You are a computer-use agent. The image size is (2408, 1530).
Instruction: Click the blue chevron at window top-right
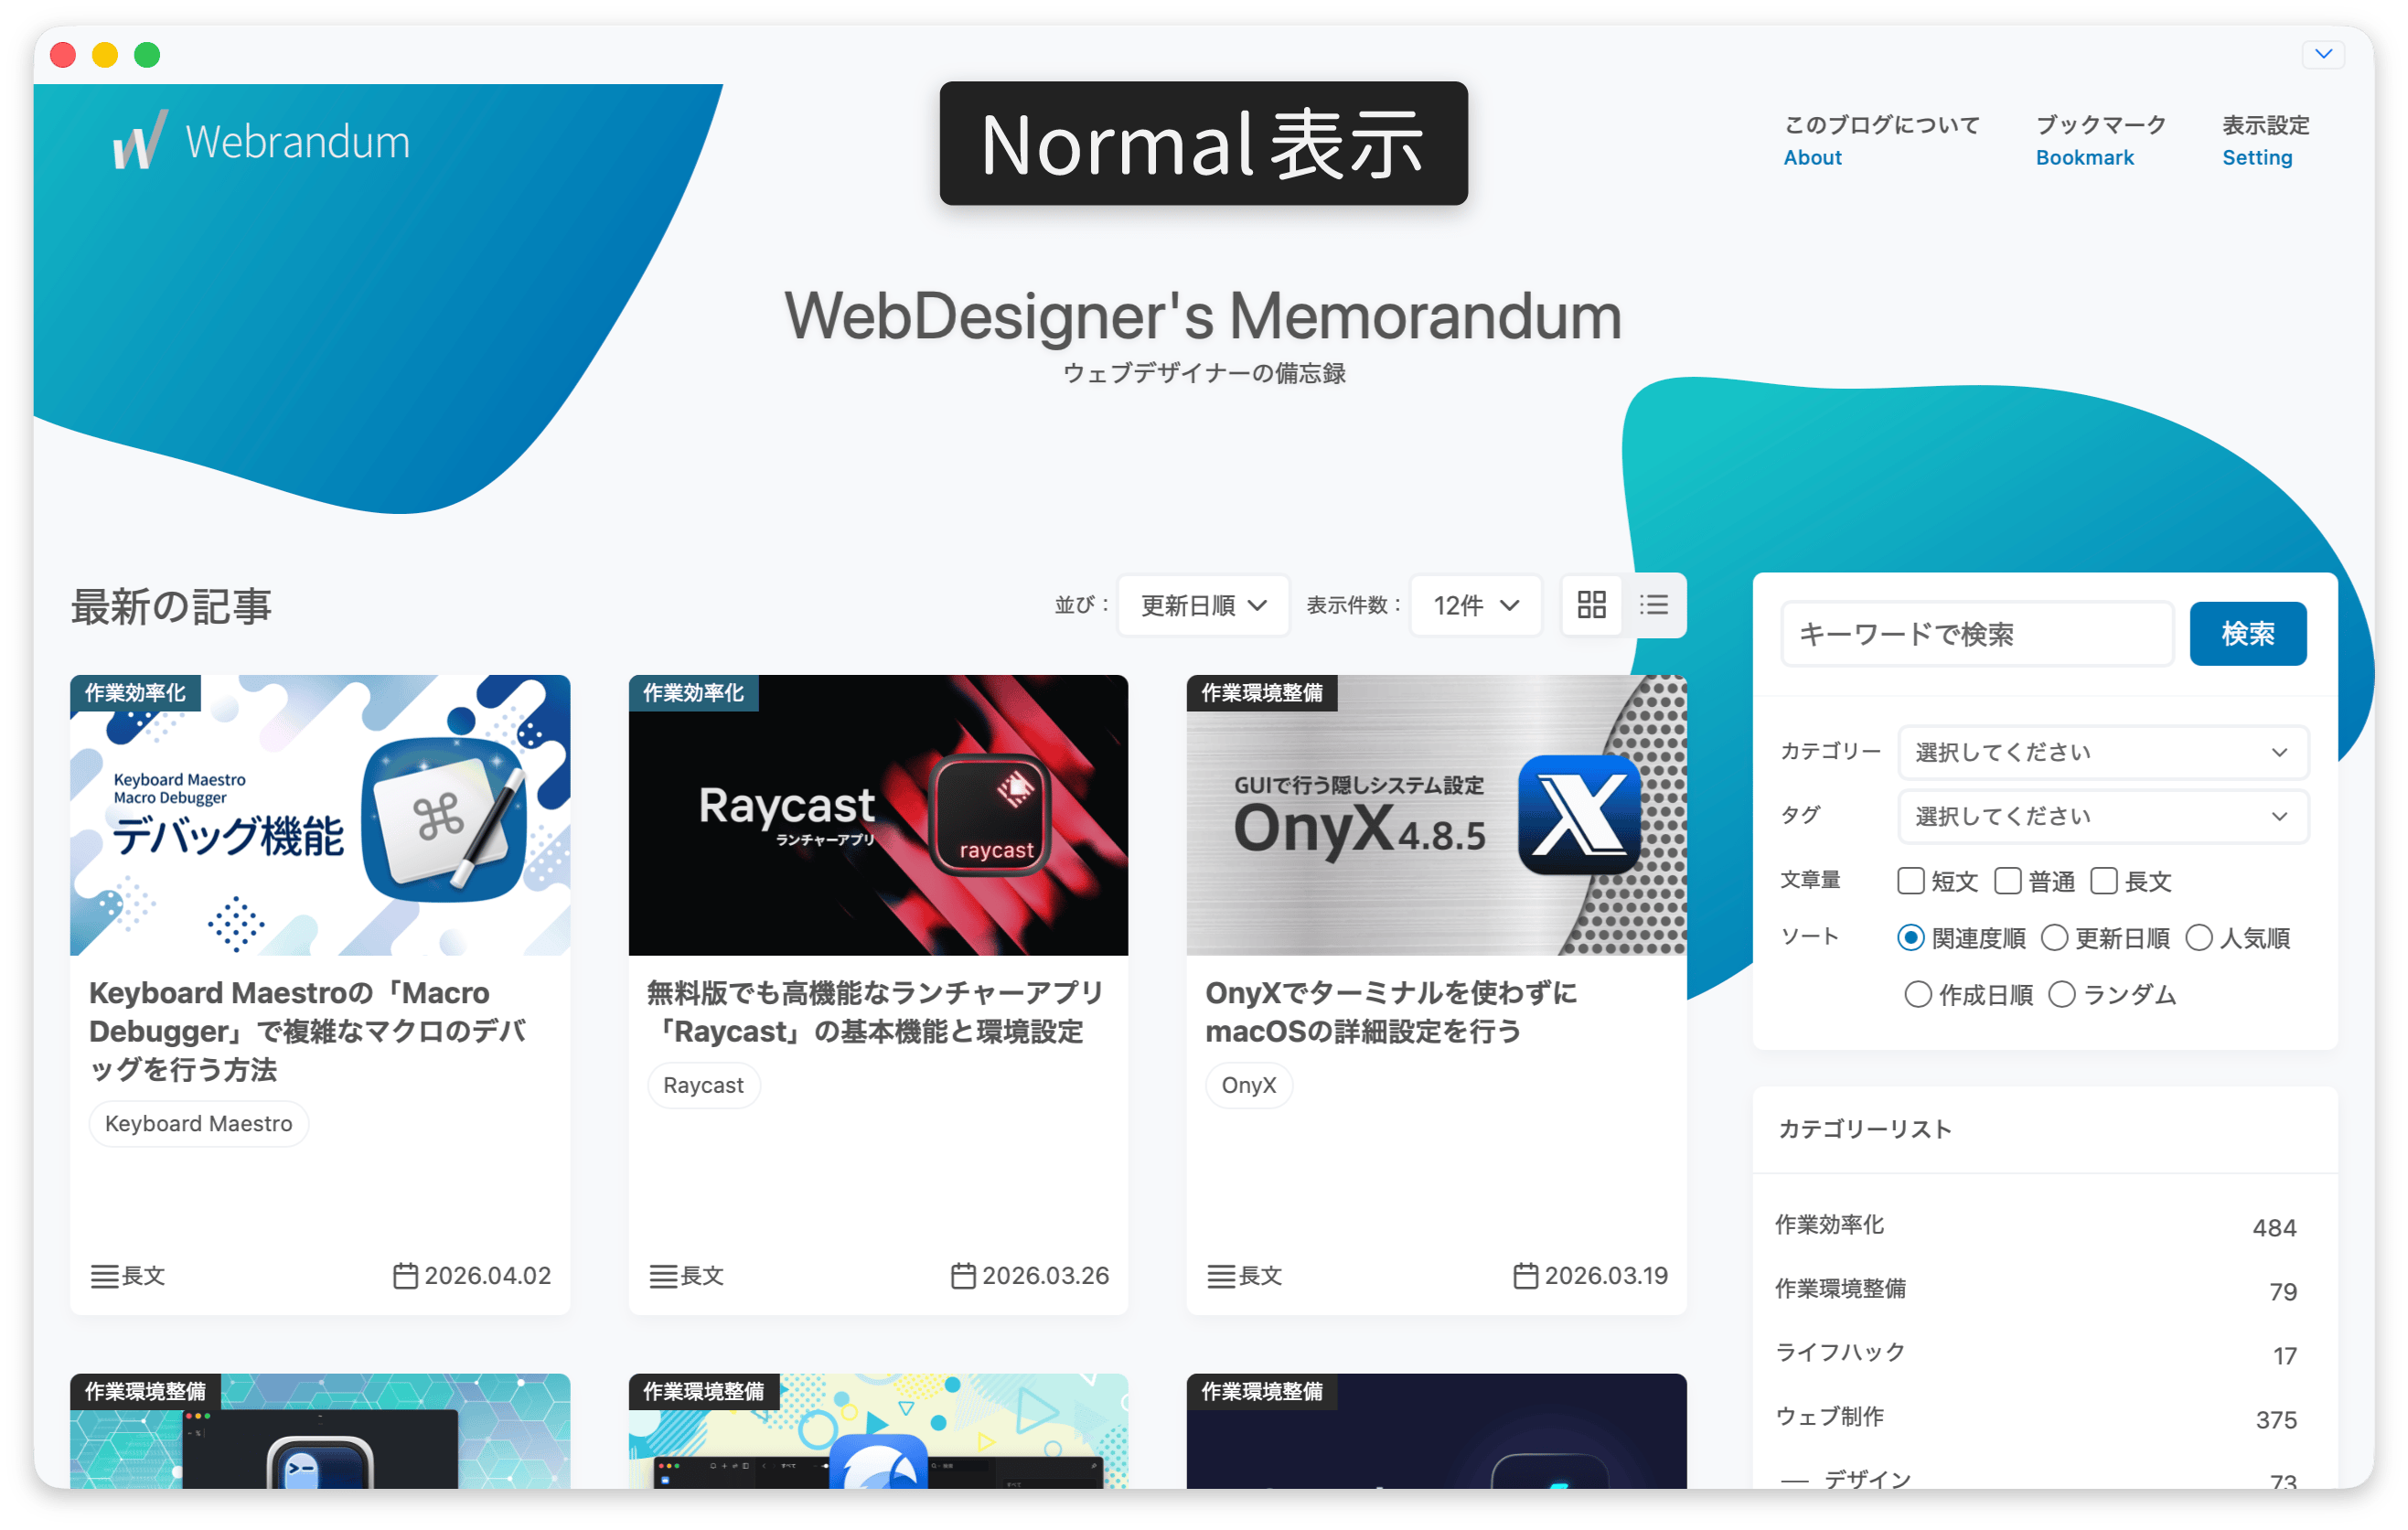coord(2323,54)
